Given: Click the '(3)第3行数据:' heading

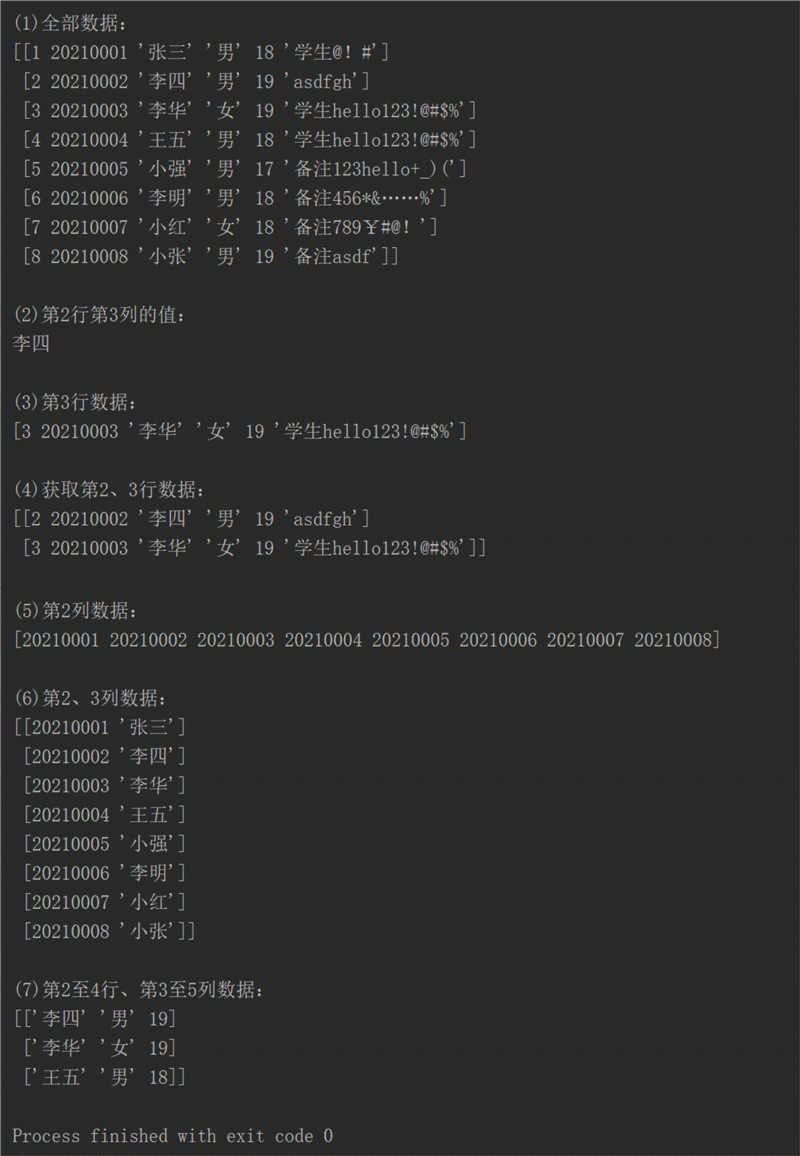Looking at the screenshot, I should (x=76, y=403).
